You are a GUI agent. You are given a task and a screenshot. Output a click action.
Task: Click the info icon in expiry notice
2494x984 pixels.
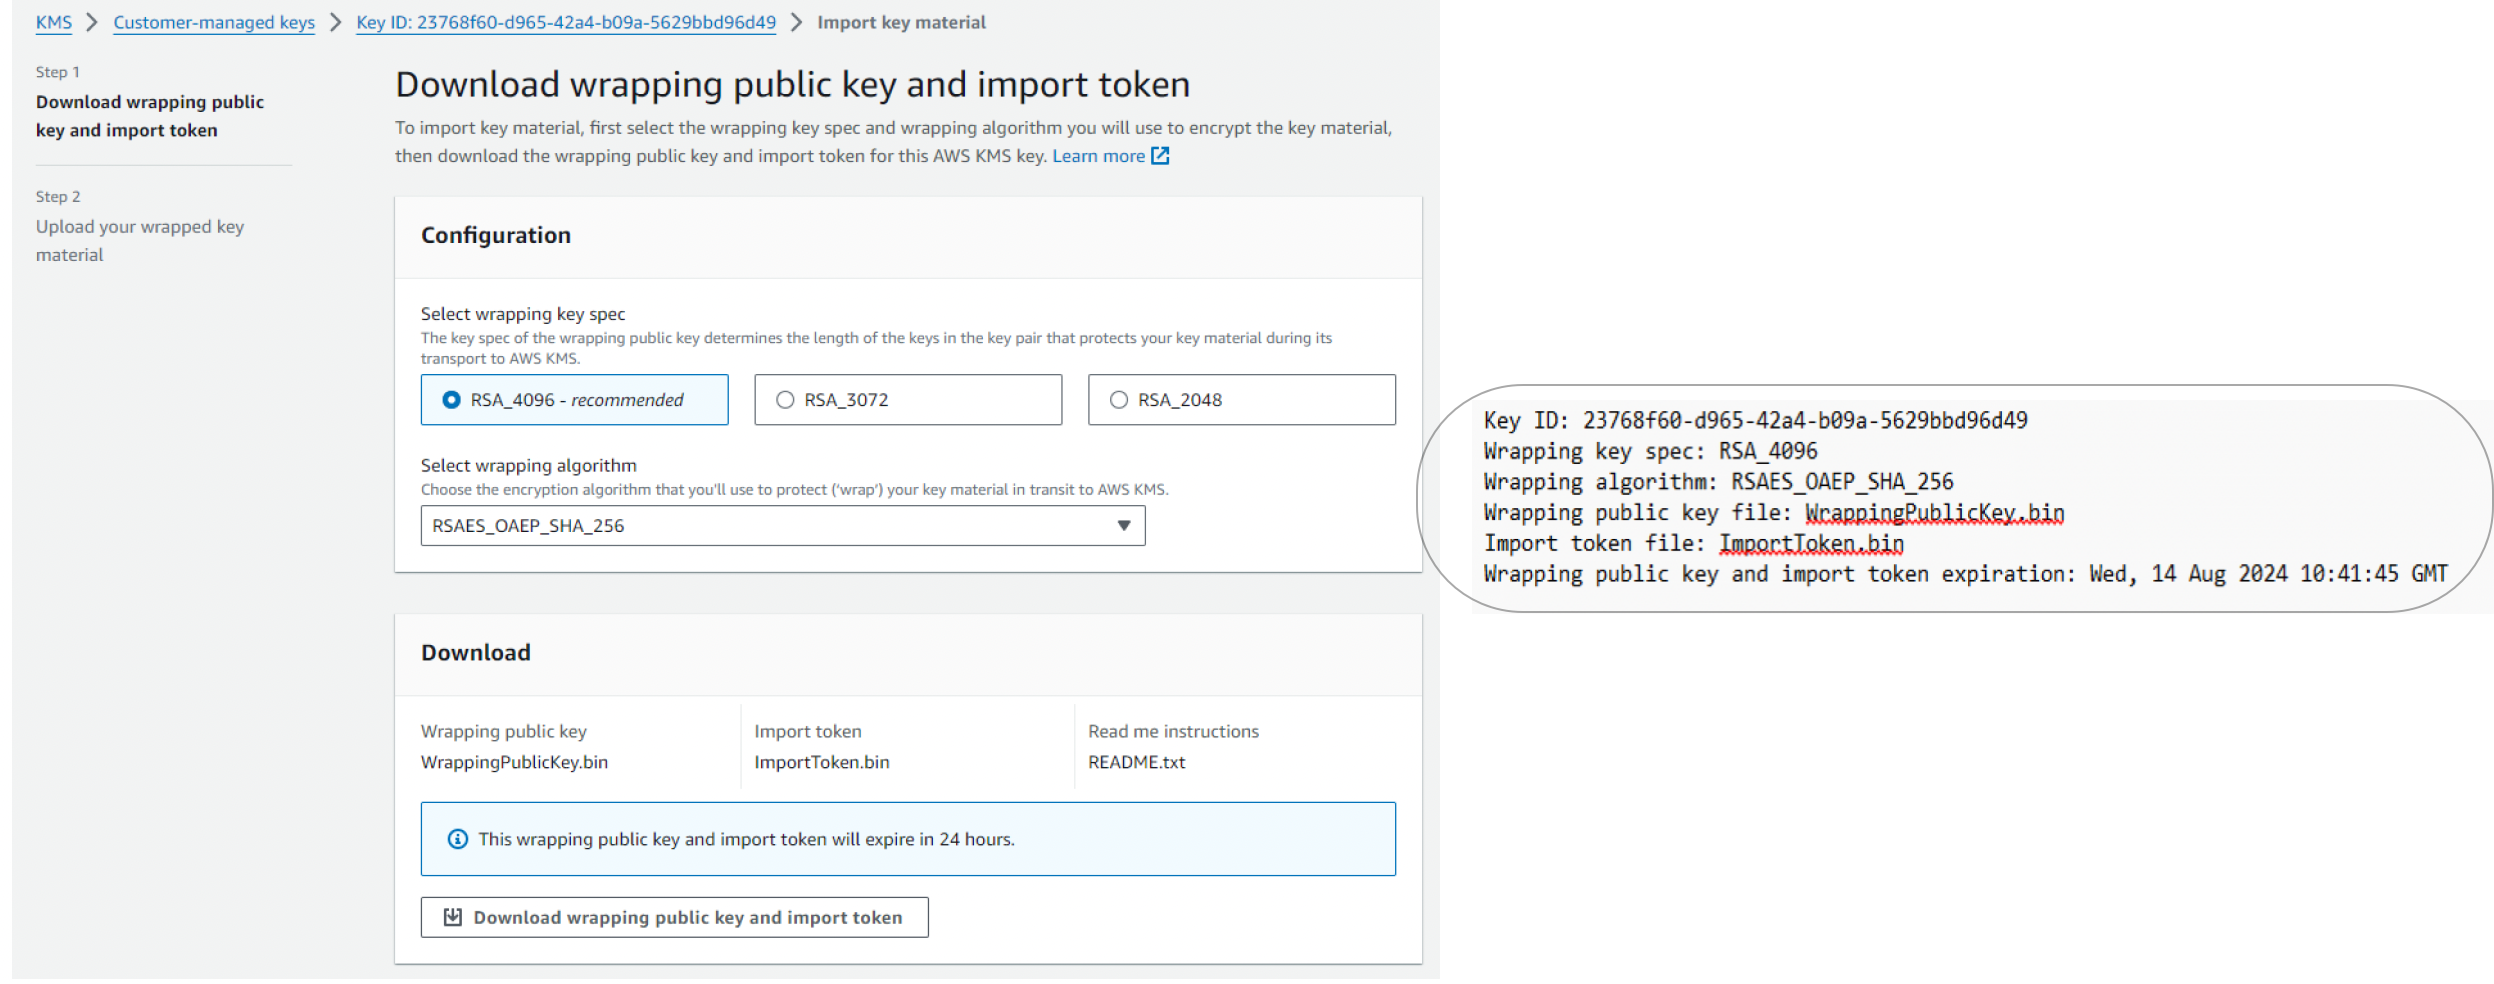click(x=458, y=840)
